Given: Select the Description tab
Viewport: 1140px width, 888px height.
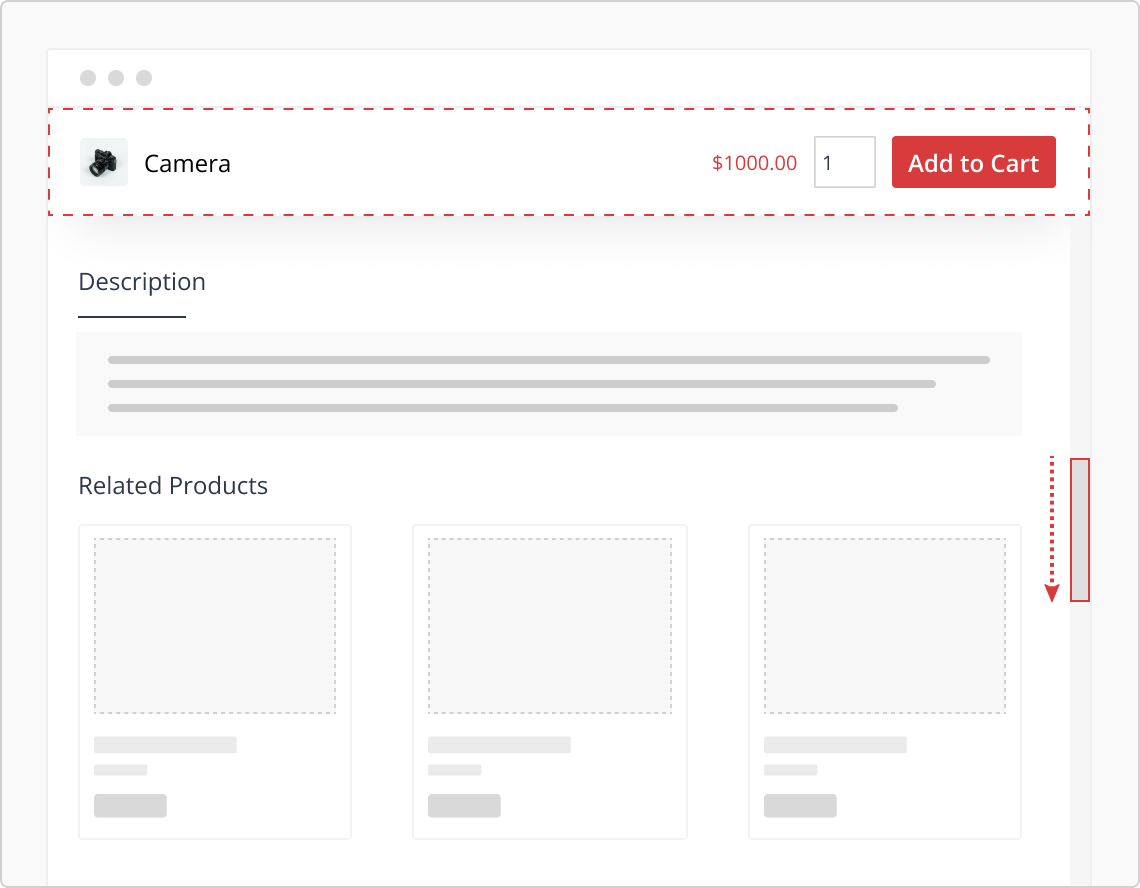Looking at the screenshot, I should point(142,282).
